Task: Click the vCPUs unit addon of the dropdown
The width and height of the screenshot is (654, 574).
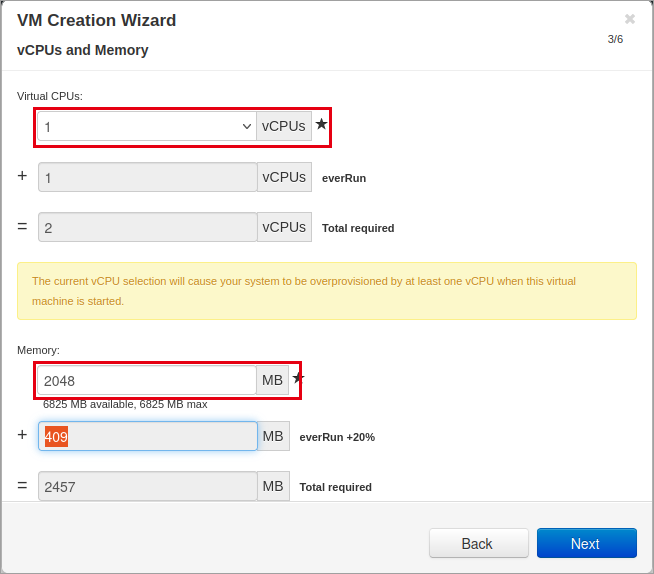Action: coord(284,126)
